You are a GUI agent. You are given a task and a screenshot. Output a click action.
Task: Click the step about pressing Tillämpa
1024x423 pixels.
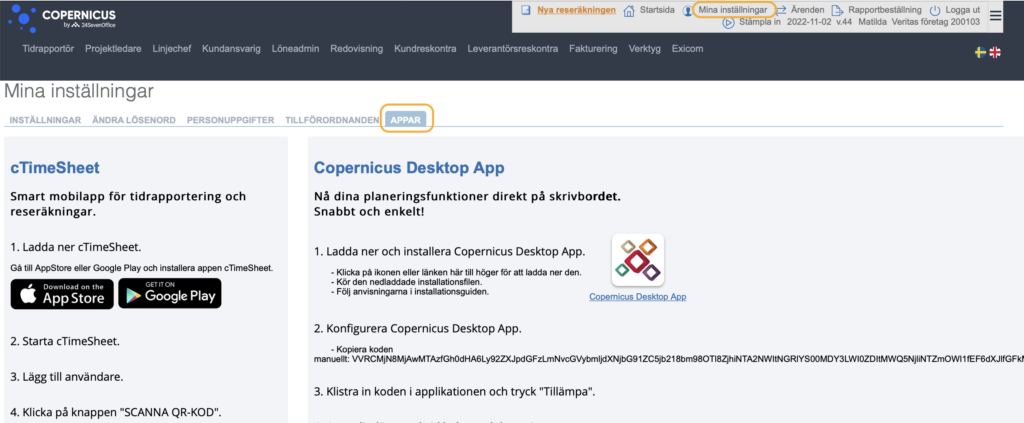(x=455, y=392)
